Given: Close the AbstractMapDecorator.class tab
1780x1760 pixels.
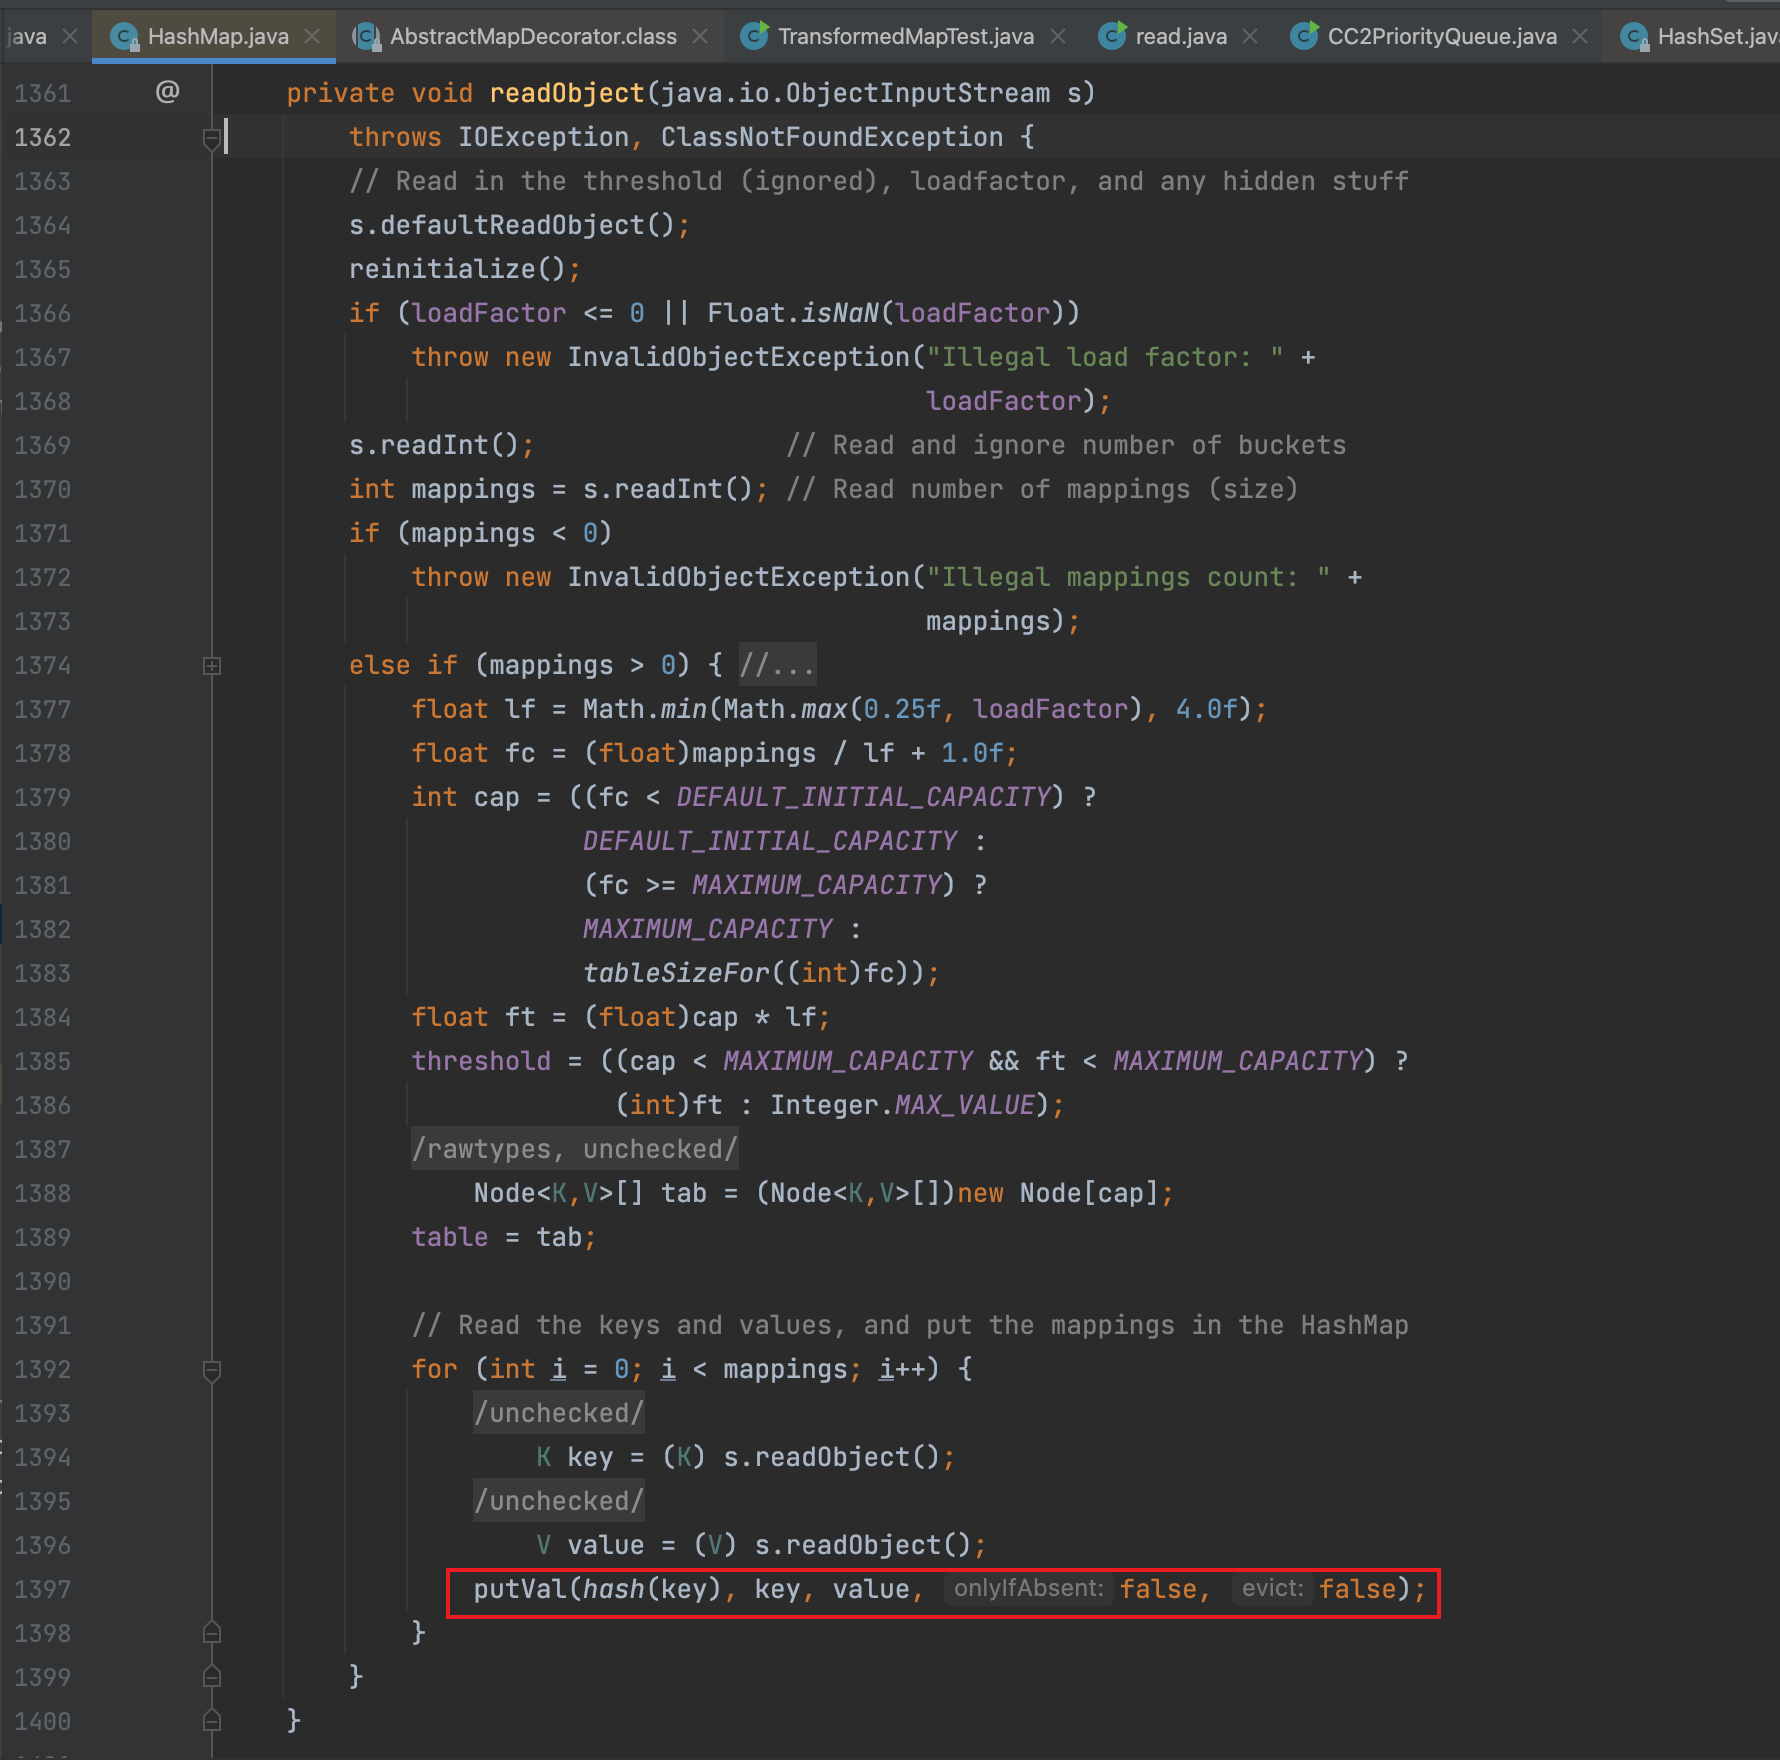Looking at the screenshot, I should pos(700,36).
